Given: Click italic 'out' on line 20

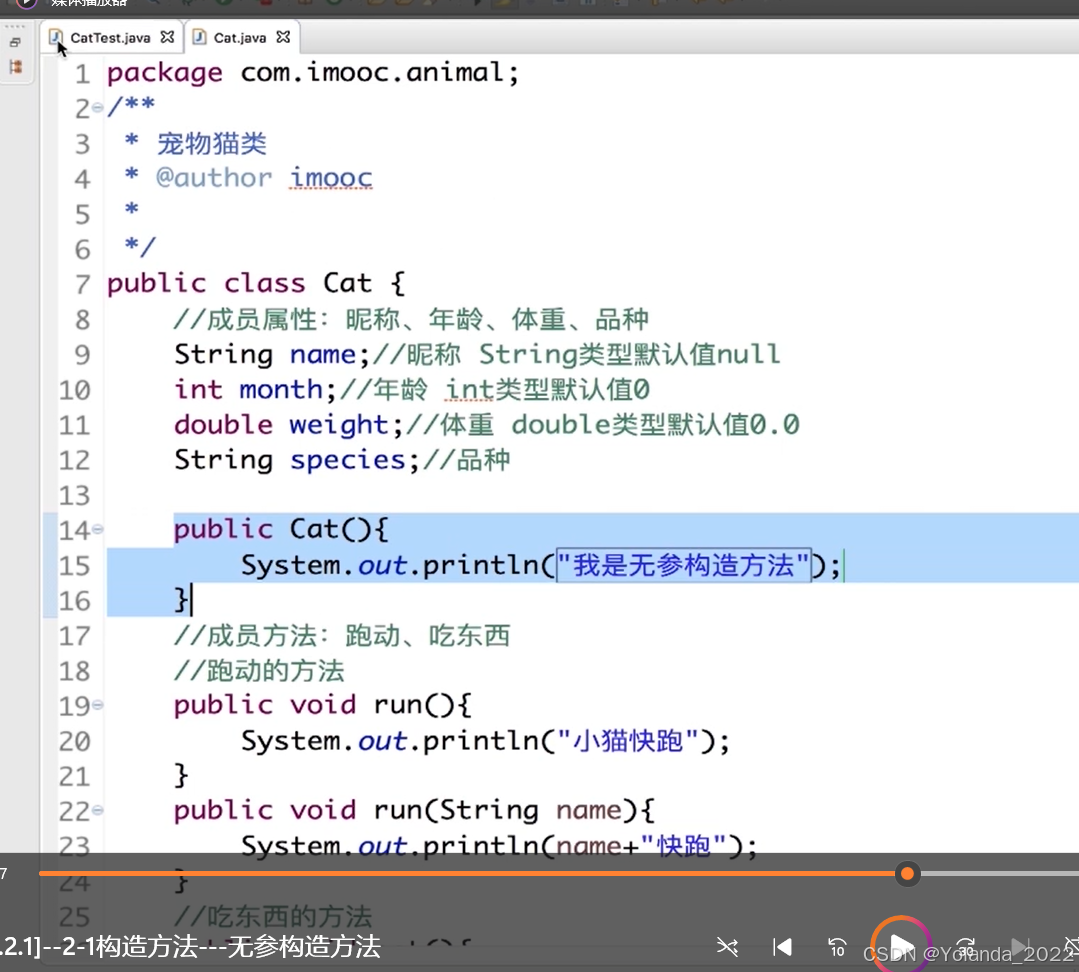Looking at the screenshot, I should point(383,741).
